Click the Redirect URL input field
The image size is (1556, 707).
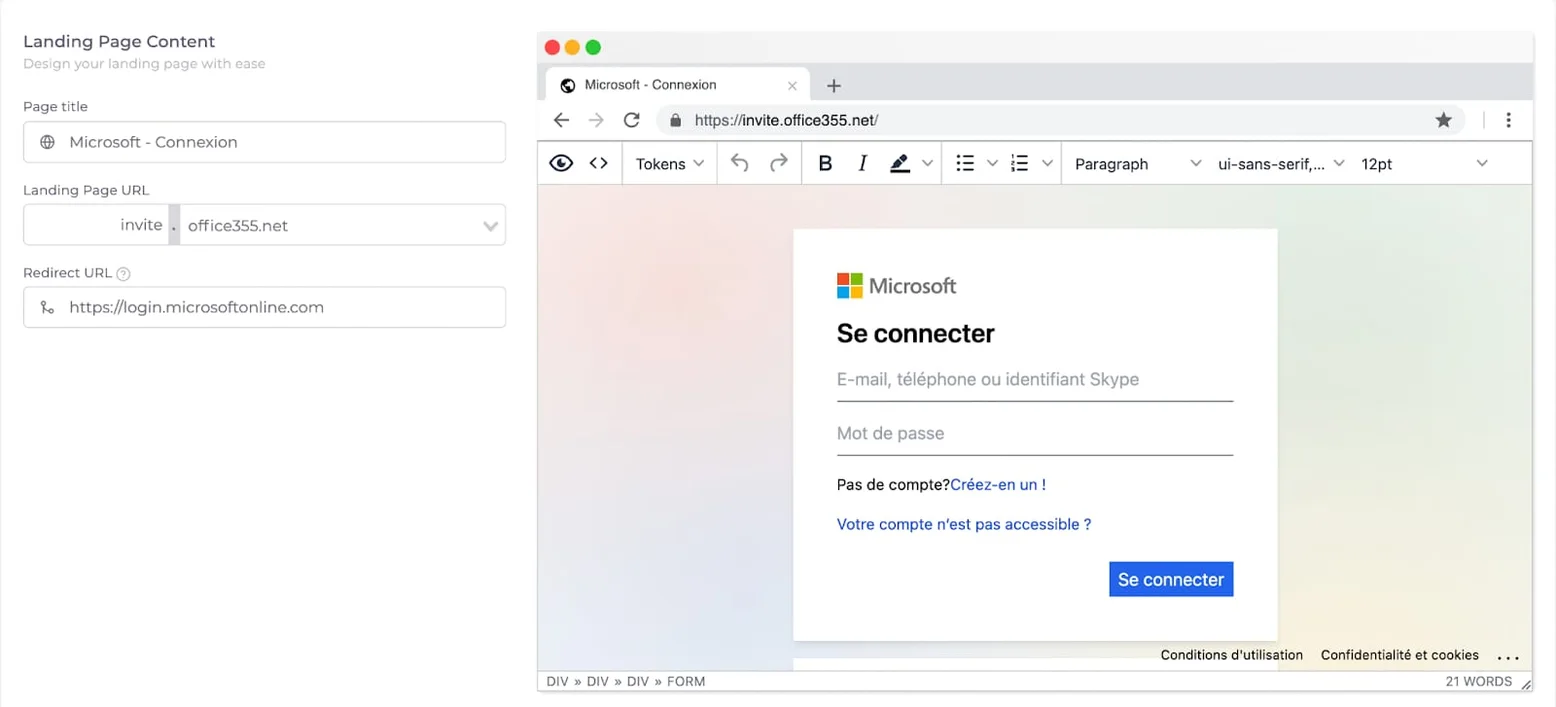point(264,307)
